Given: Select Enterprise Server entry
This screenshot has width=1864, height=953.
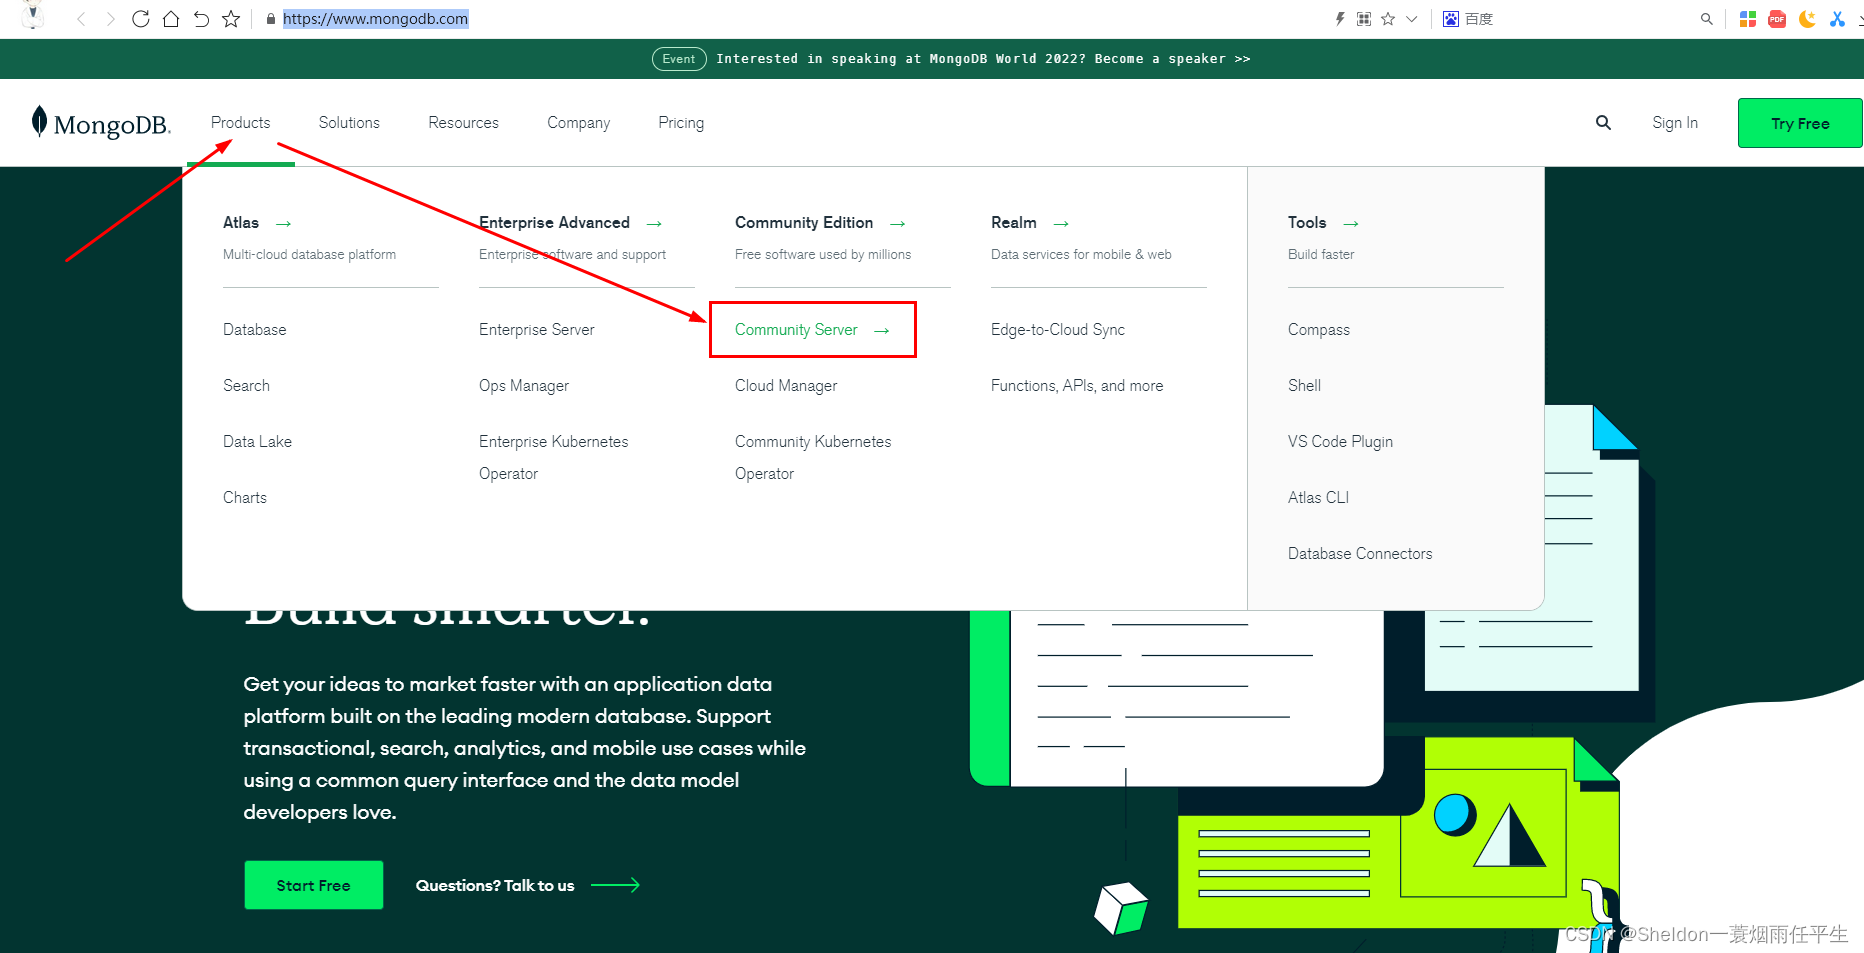Looking at the screenshot, I should [x=537, y=330].
